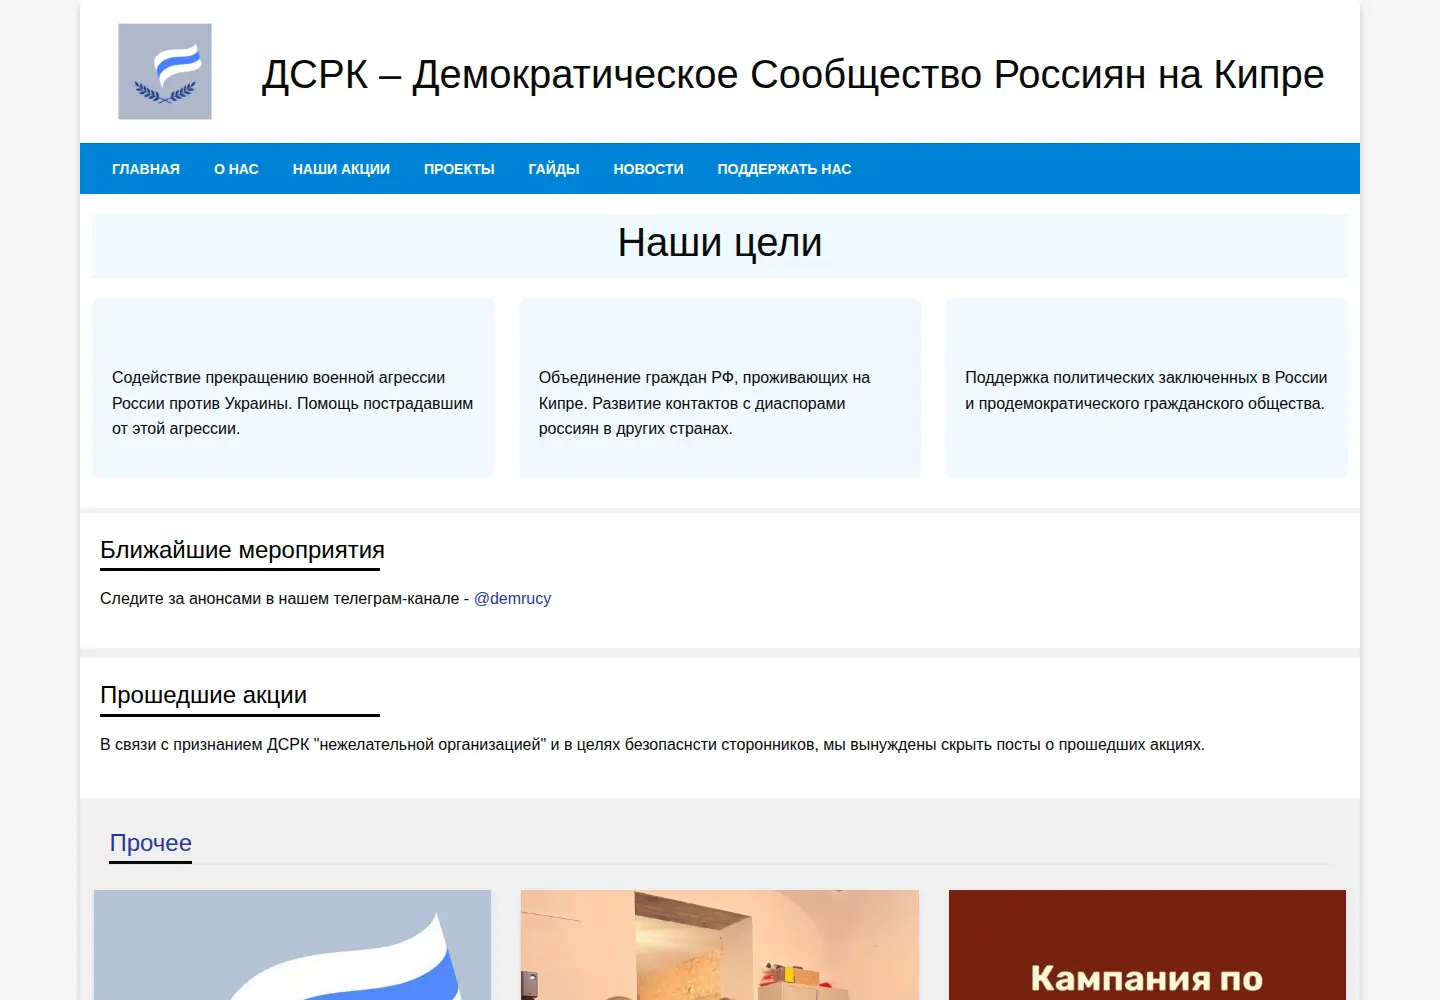Click the Наши цели heading
Image resolution: width=1440 pixels, height=1000 pixels.
tap(720, 243)
